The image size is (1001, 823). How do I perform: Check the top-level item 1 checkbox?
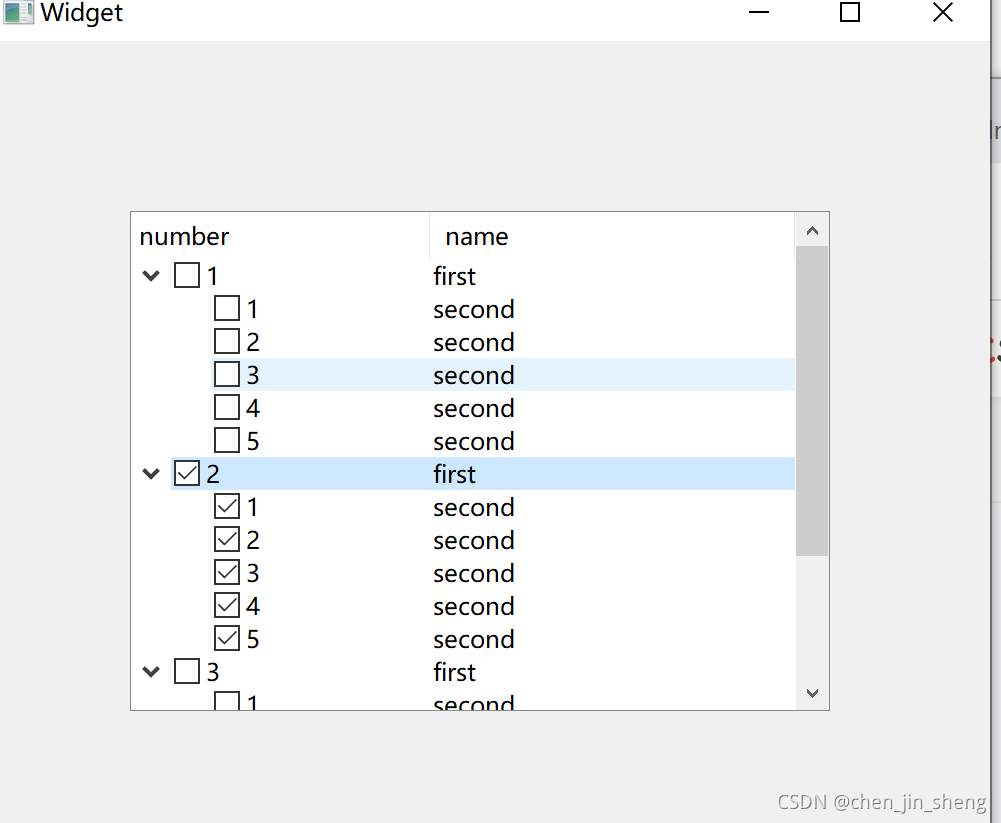pyautogui.click(x=187, y=275)
